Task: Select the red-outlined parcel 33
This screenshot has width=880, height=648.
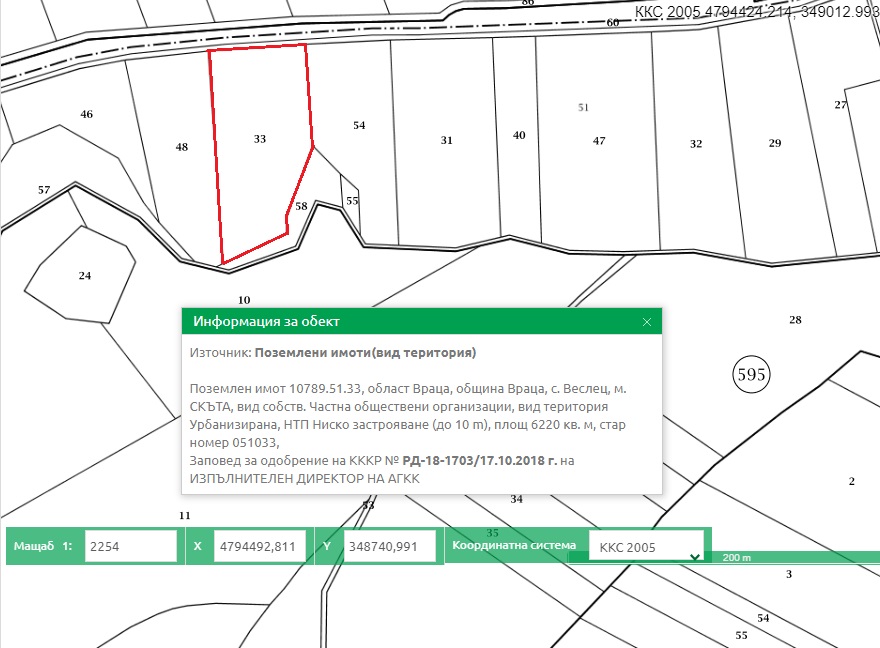Action: [259, 160]
